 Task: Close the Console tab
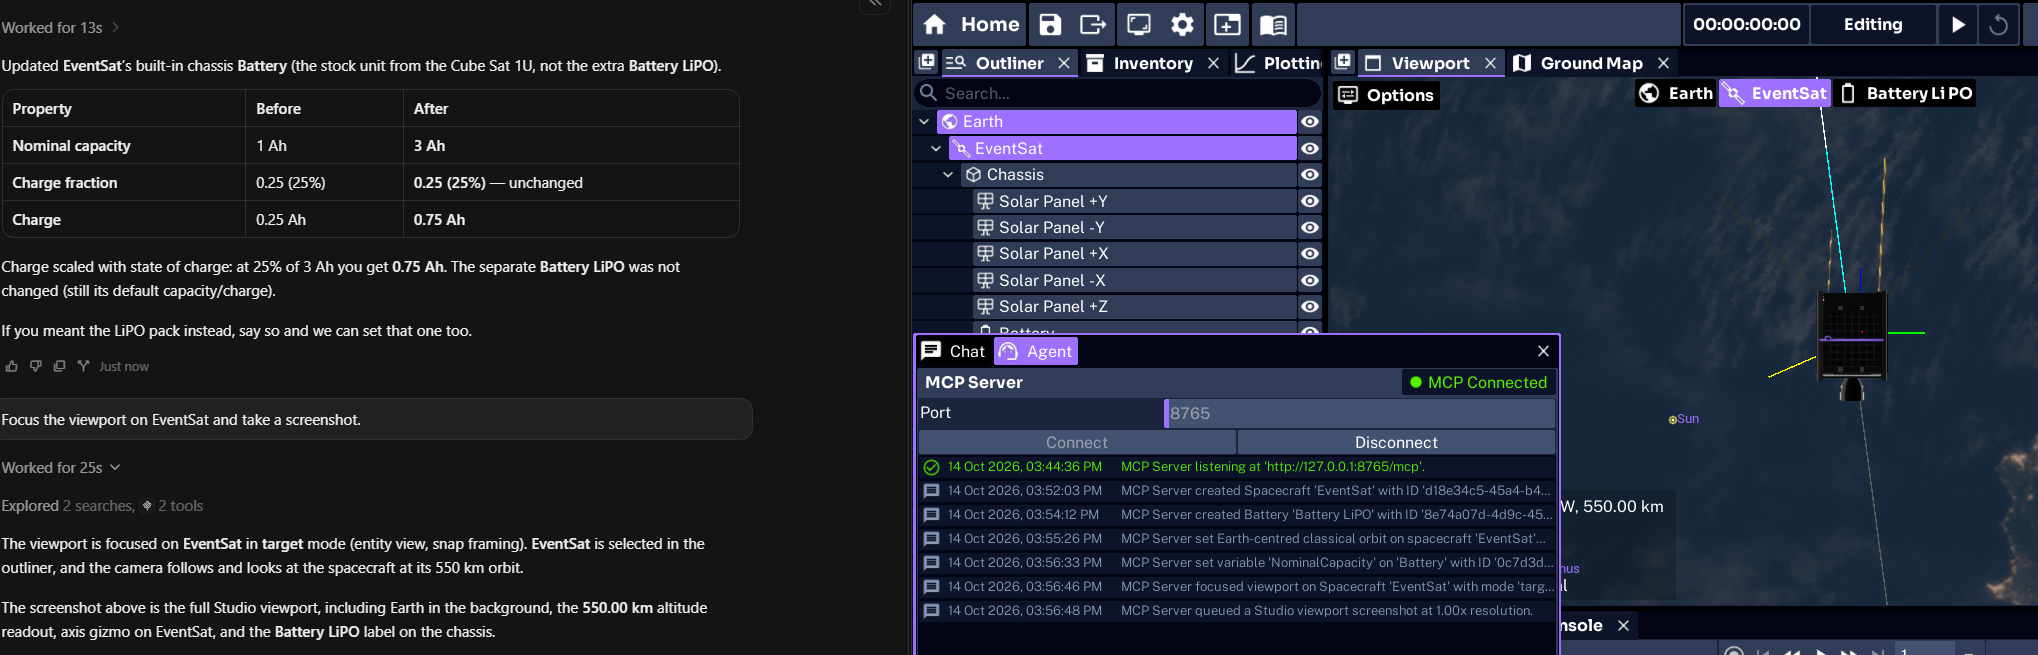coord(1623,625)
